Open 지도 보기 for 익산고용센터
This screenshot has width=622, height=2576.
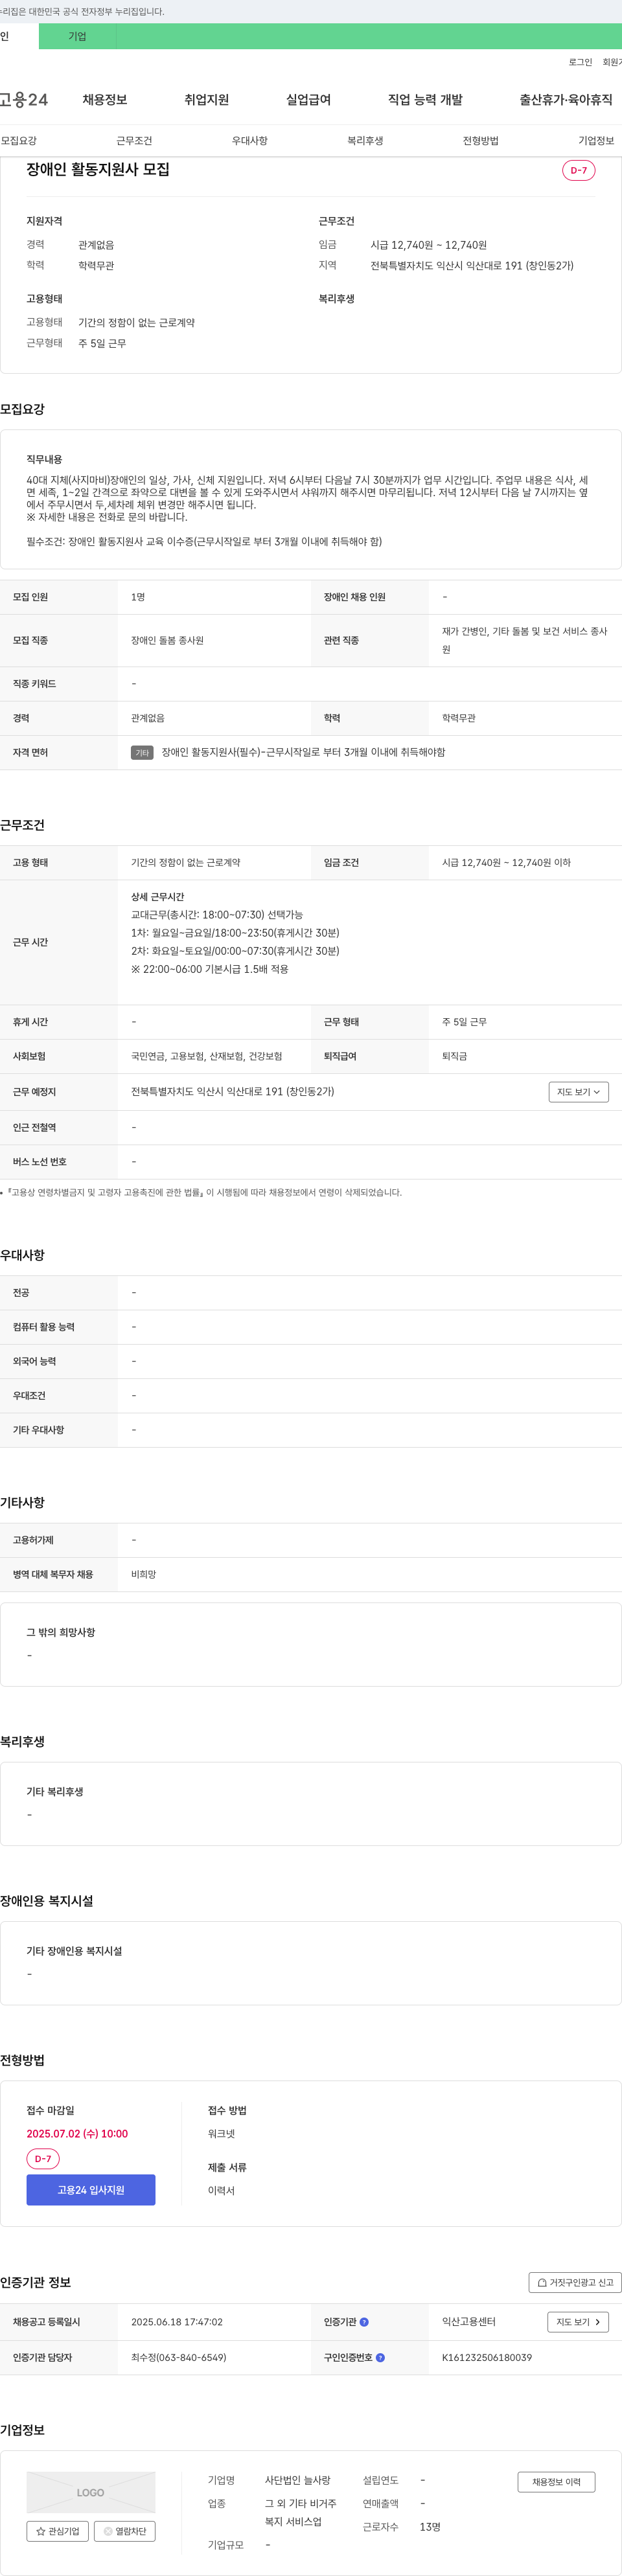pos(578,2322)
